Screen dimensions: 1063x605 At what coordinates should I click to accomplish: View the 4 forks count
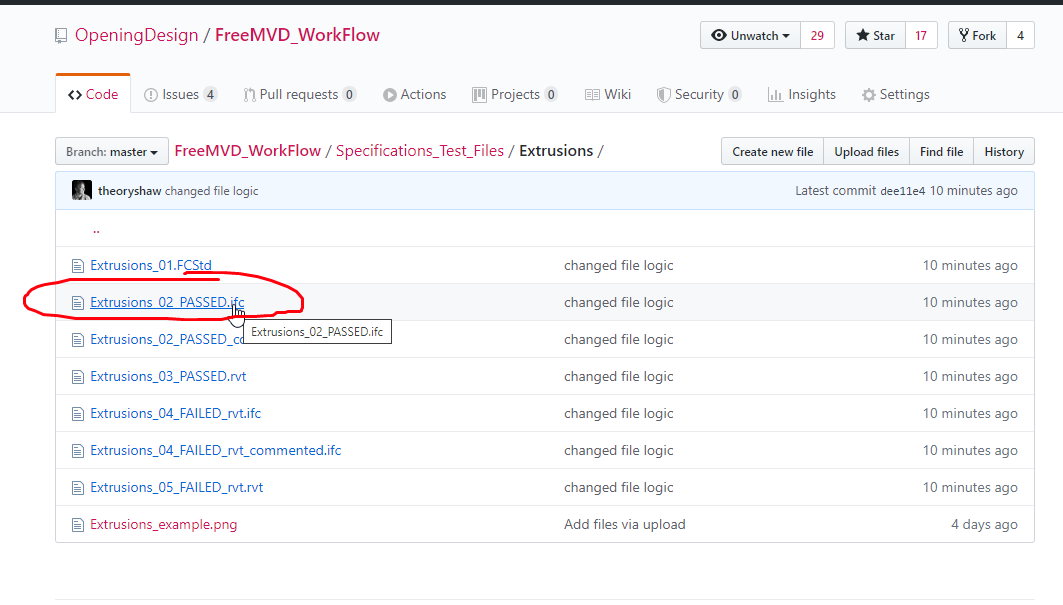click(1020, 35)
